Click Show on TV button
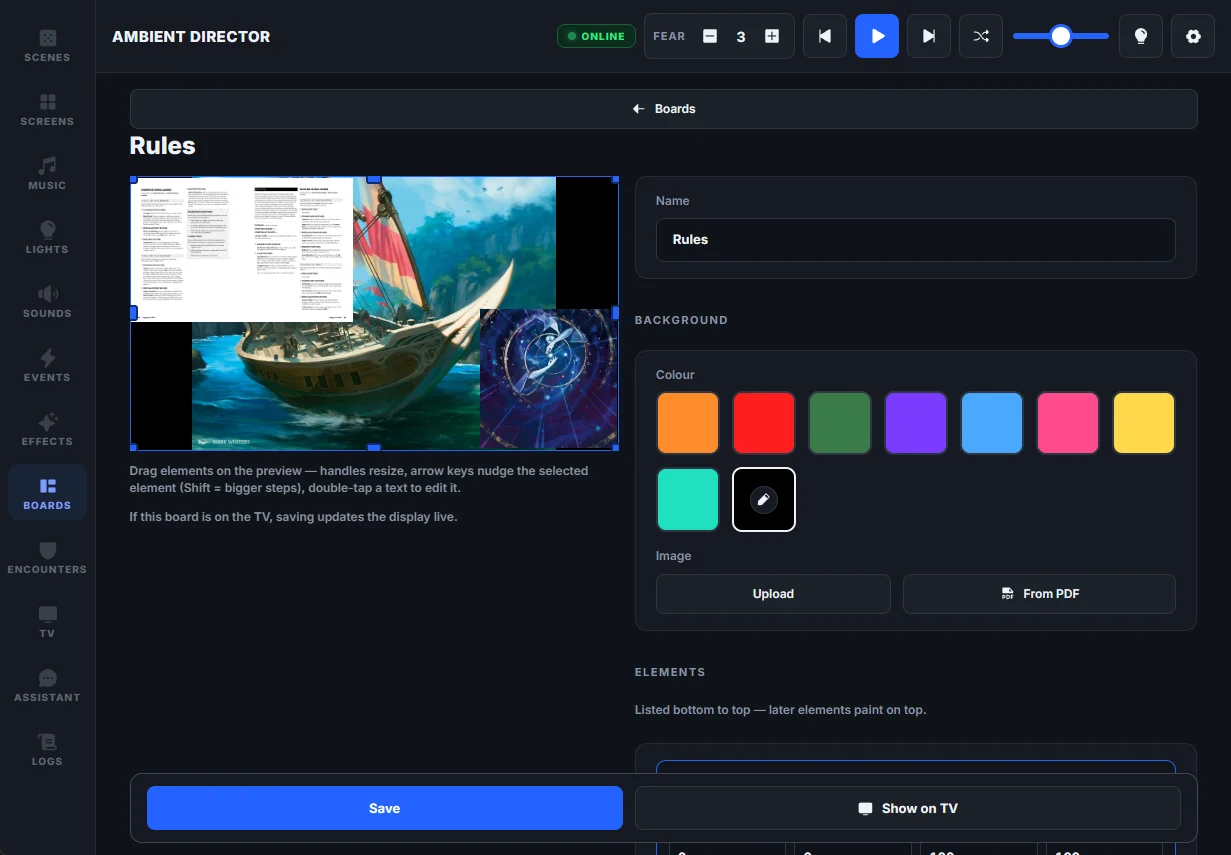Image resolution: width=1231 pixels, height=855 pixels. (x=908, y=808)
